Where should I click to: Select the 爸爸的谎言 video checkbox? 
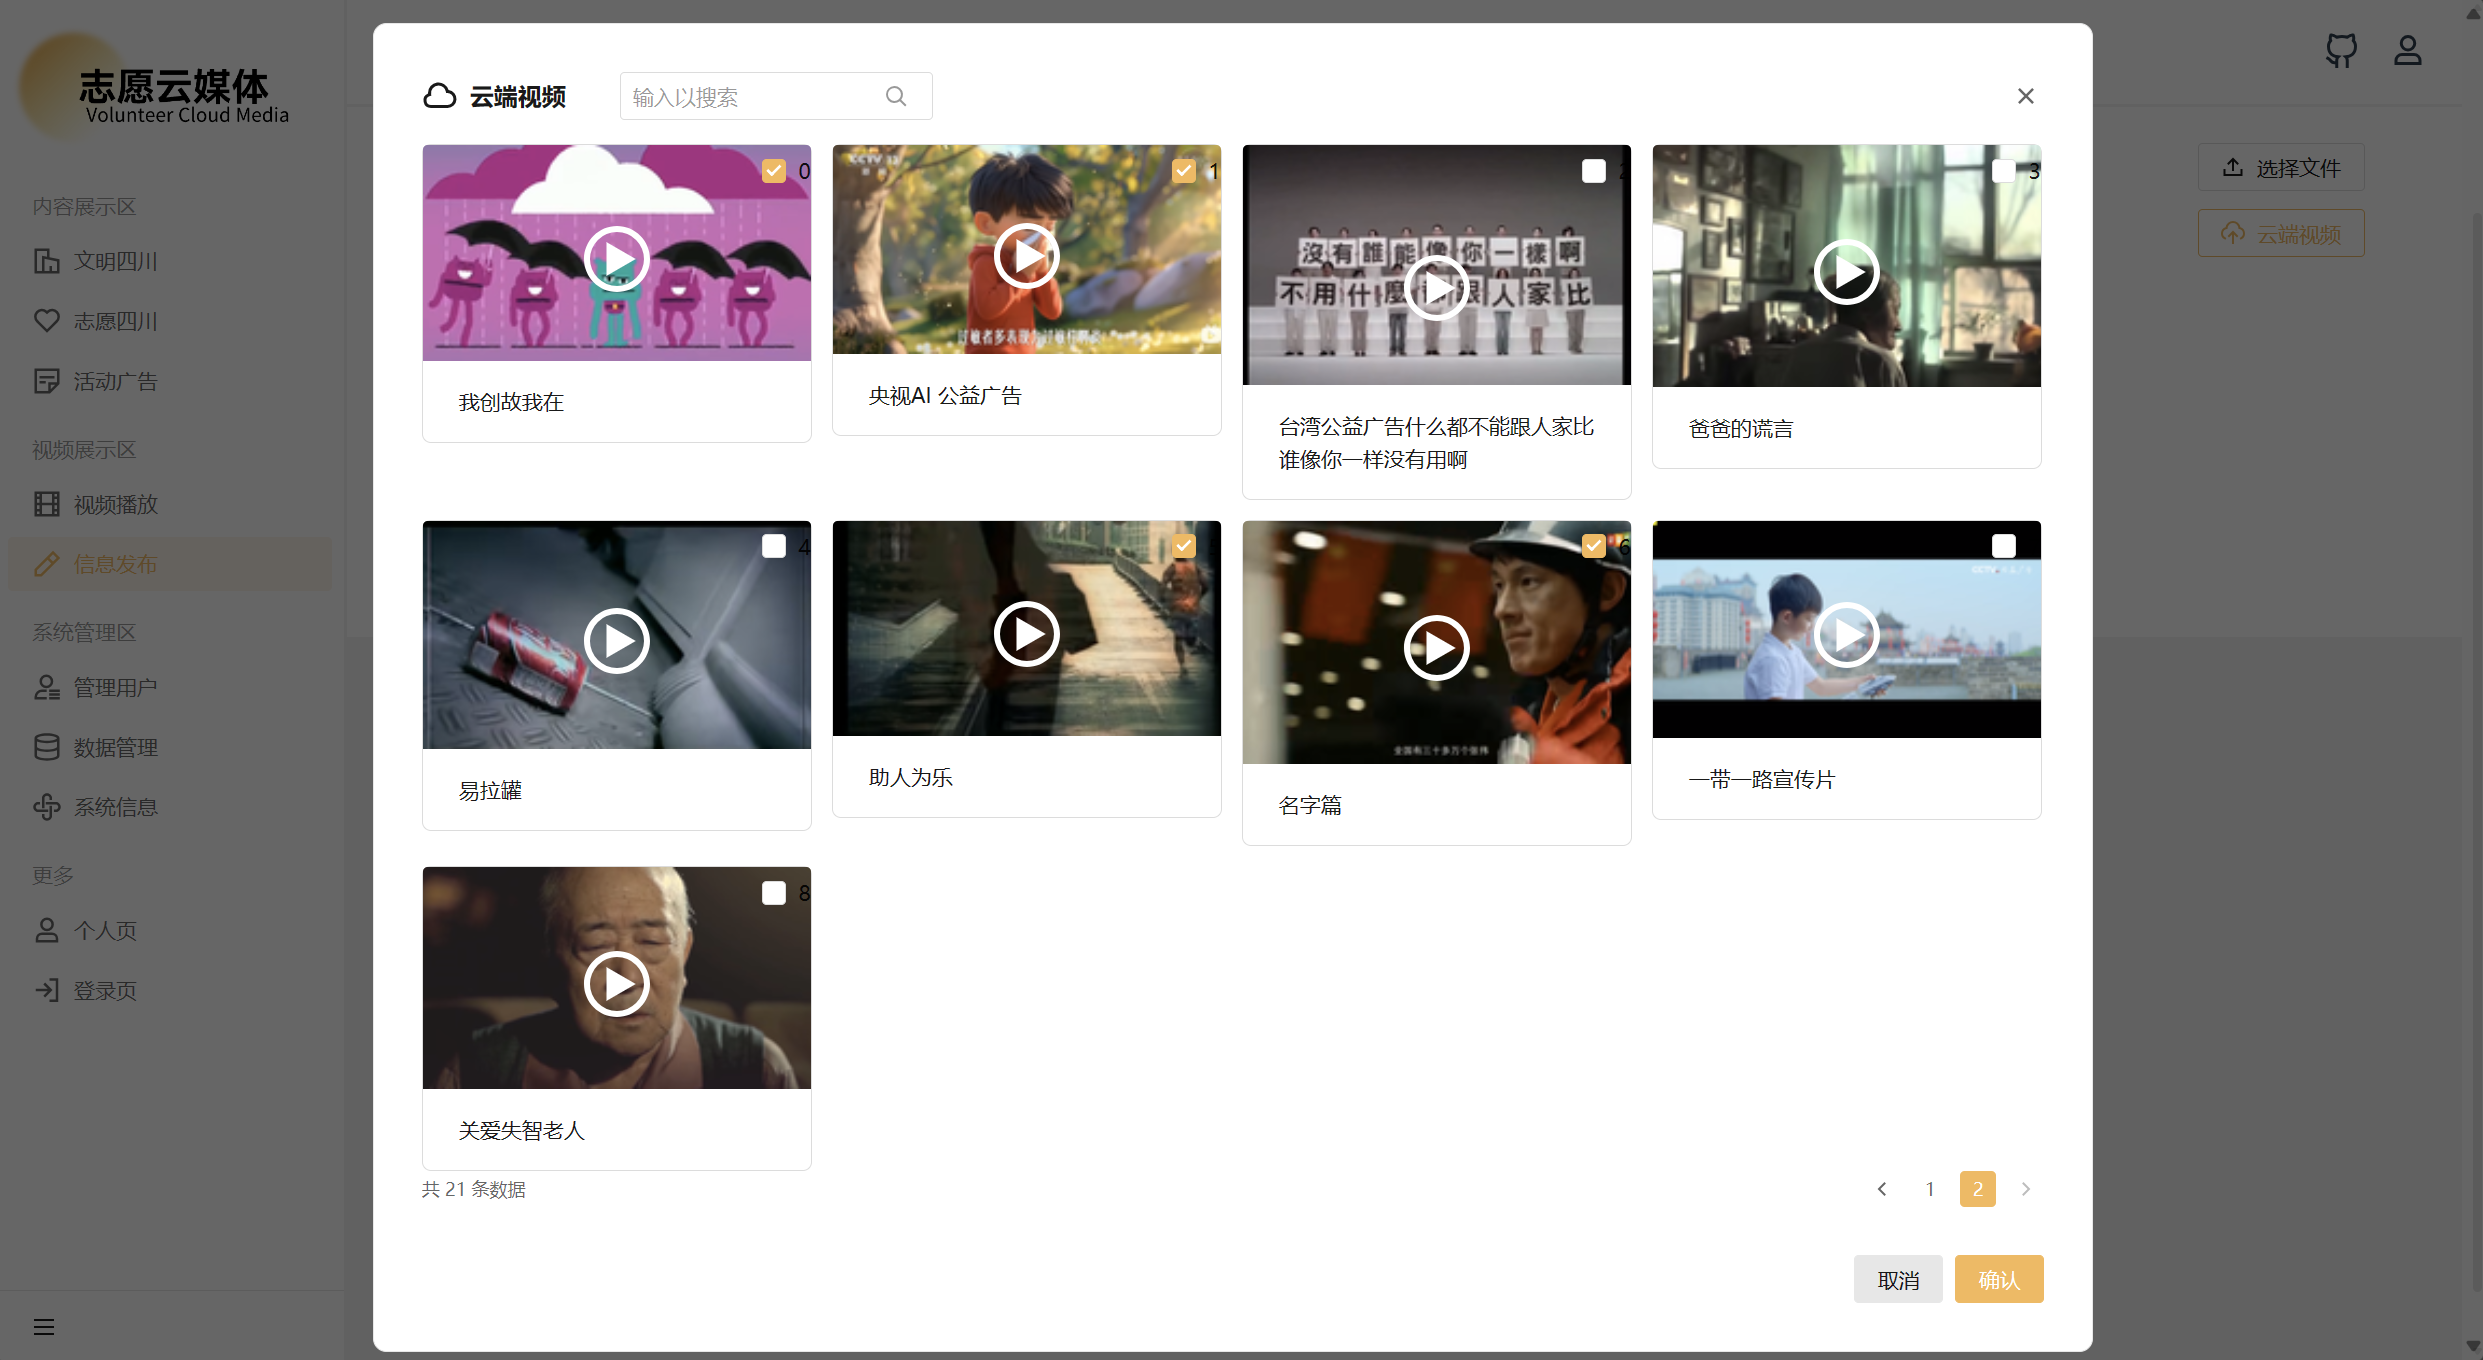point(2003,171)
